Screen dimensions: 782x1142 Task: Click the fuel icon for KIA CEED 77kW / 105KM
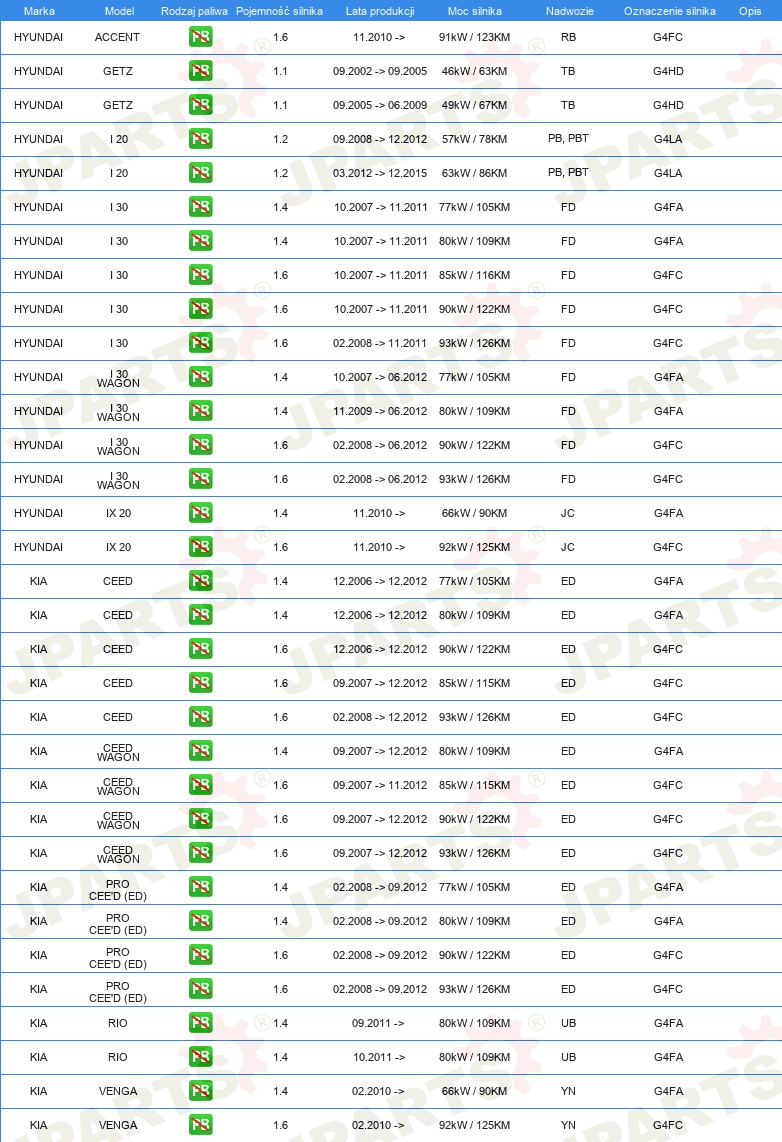[x=200, y=580]
